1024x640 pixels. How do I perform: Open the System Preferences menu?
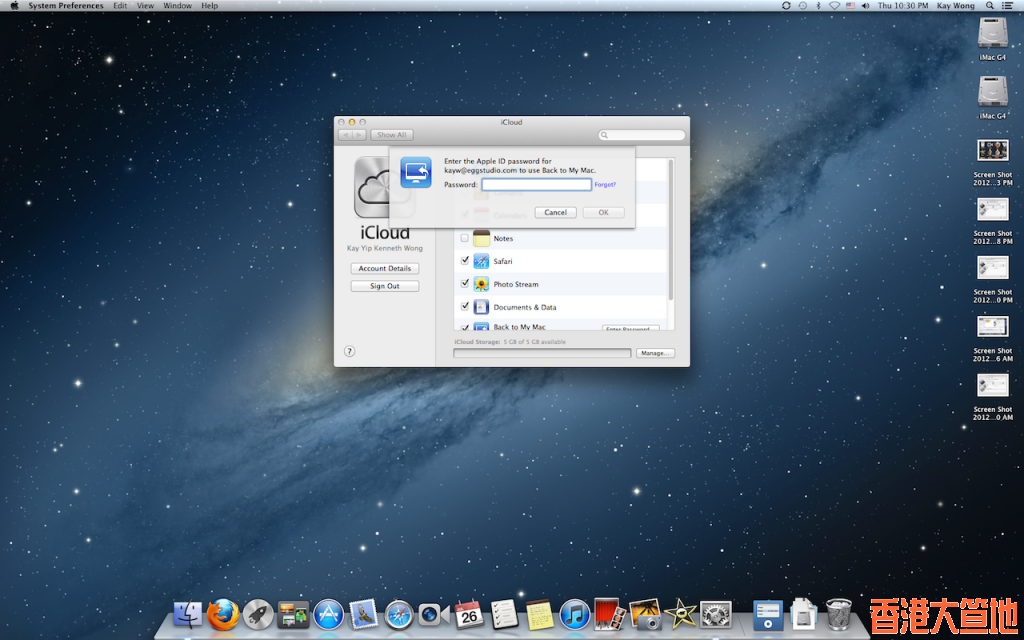(65, 6)
